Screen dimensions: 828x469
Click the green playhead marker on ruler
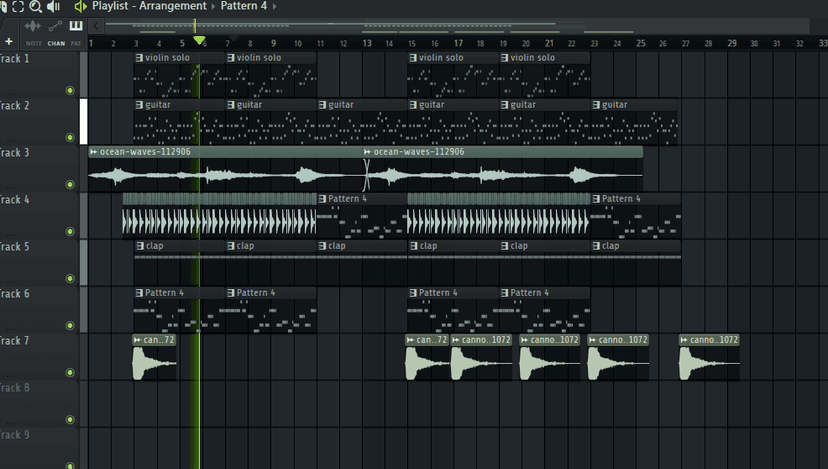point(199,41)
